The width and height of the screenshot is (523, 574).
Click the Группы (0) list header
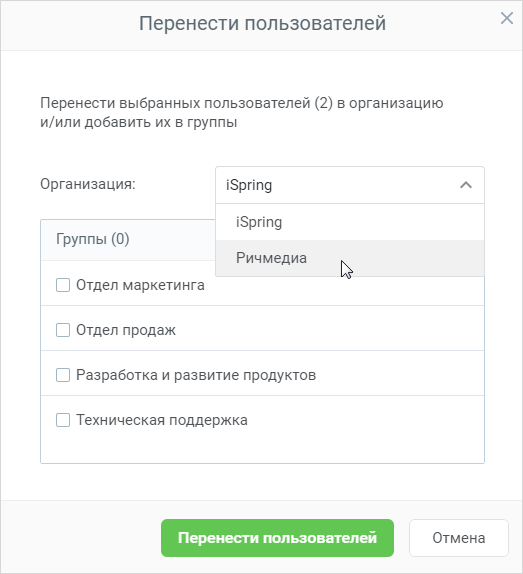tap(93, 239)
